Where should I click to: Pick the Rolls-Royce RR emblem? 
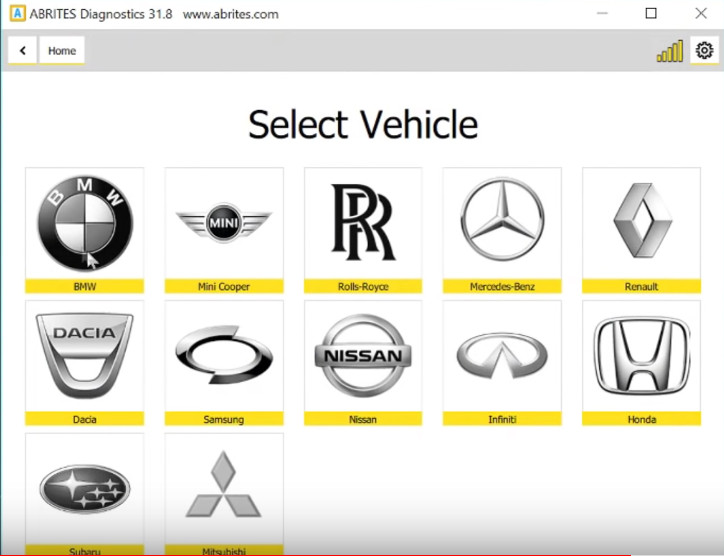click(363, 222)
